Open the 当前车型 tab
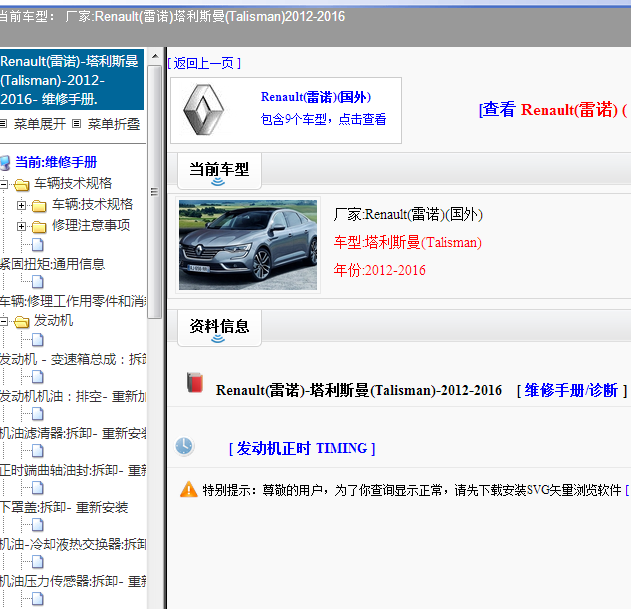Image resolution: width=631 pixels, height=609 pixels. click(218, 170)
